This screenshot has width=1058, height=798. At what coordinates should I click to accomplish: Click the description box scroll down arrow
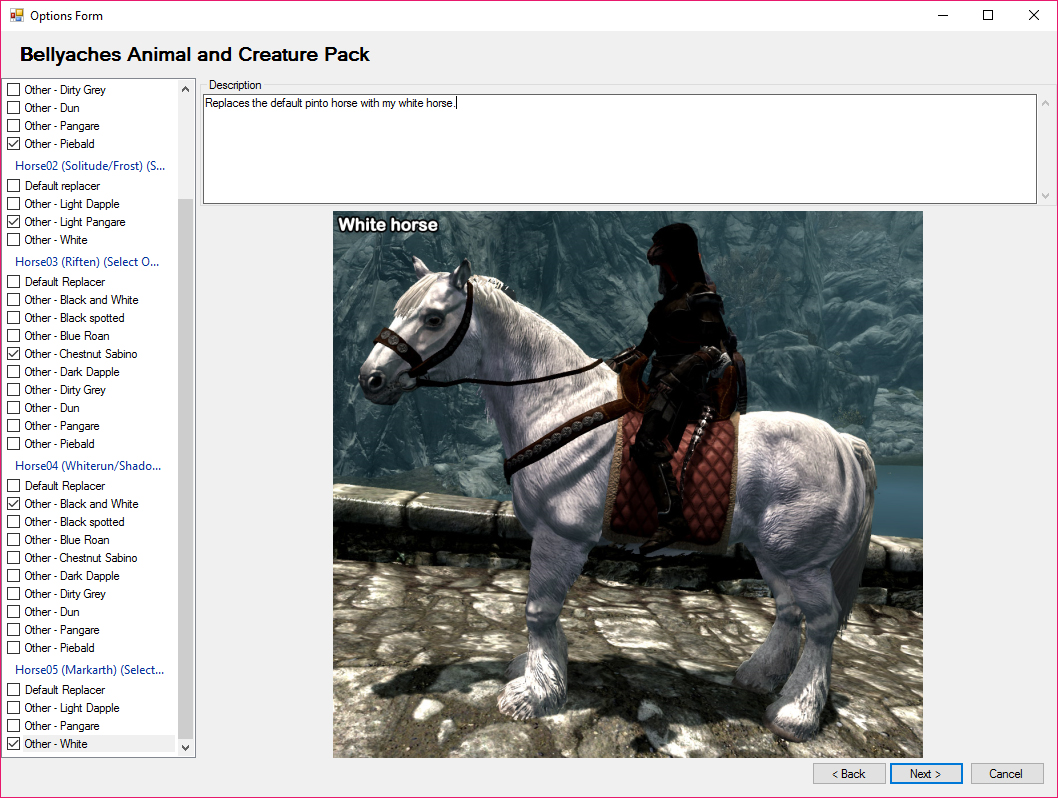coord(1045,196)
